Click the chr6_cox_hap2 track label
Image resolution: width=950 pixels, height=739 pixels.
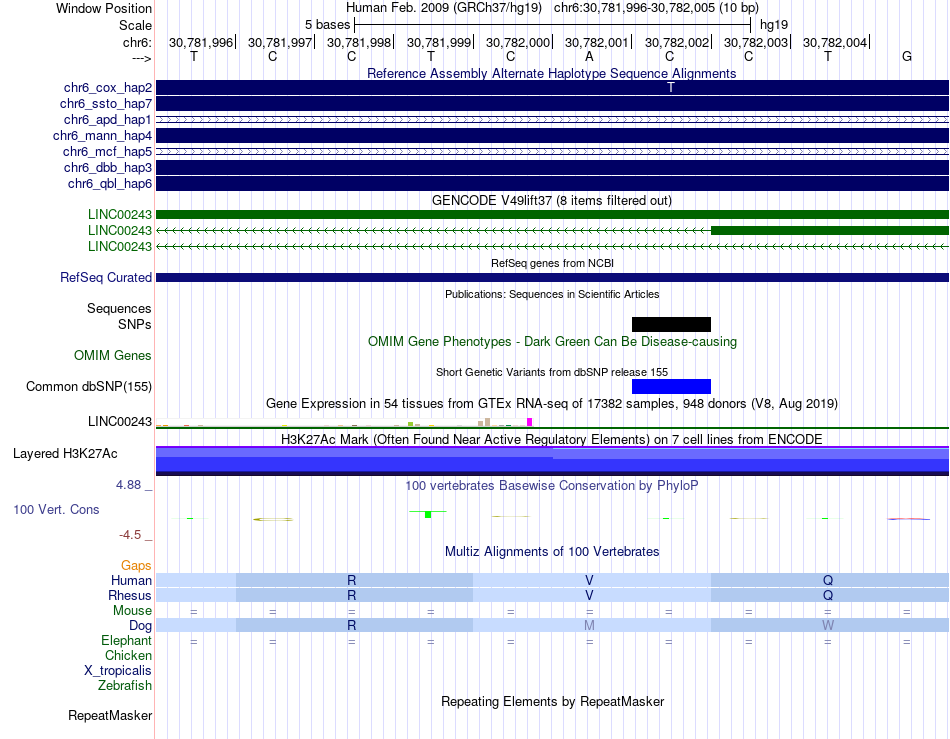(108, 88)
